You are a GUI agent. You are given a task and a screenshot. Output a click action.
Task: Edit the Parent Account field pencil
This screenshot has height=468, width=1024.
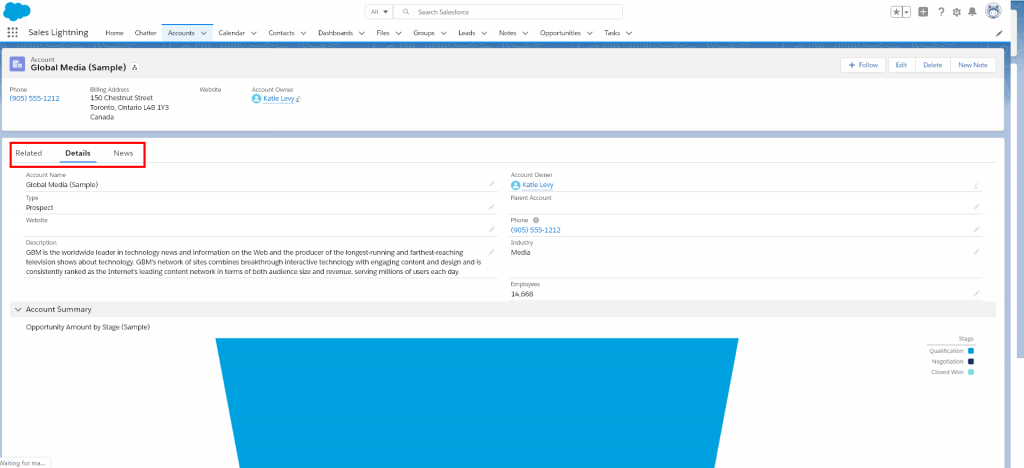976,207
